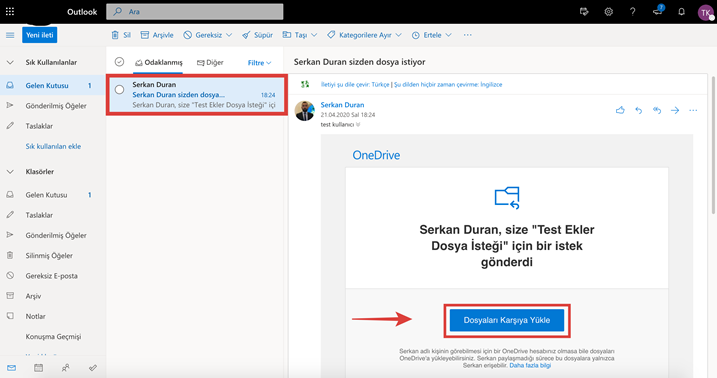Screen dimensions: 717x378
Task: Open toolbar more options ellipsis
Action: point(467,35)
